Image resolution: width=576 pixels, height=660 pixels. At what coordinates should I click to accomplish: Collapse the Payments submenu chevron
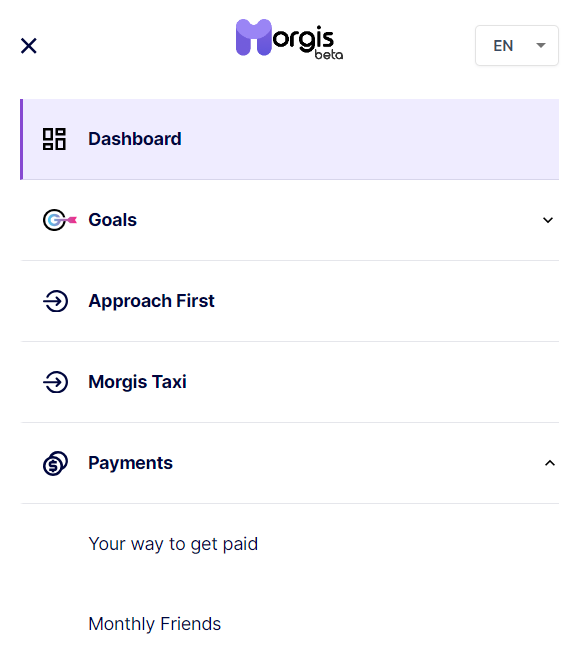click(x=549, y=463)
